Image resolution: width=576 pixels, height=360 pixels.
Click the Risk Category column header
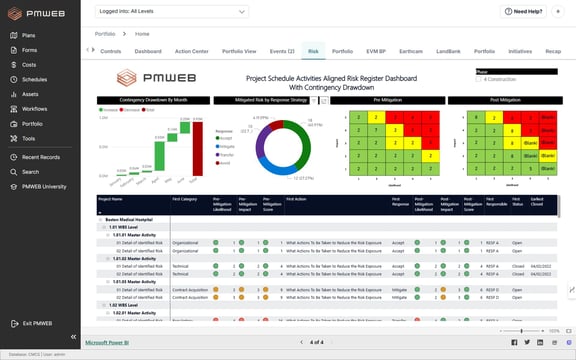pos(185,199)
